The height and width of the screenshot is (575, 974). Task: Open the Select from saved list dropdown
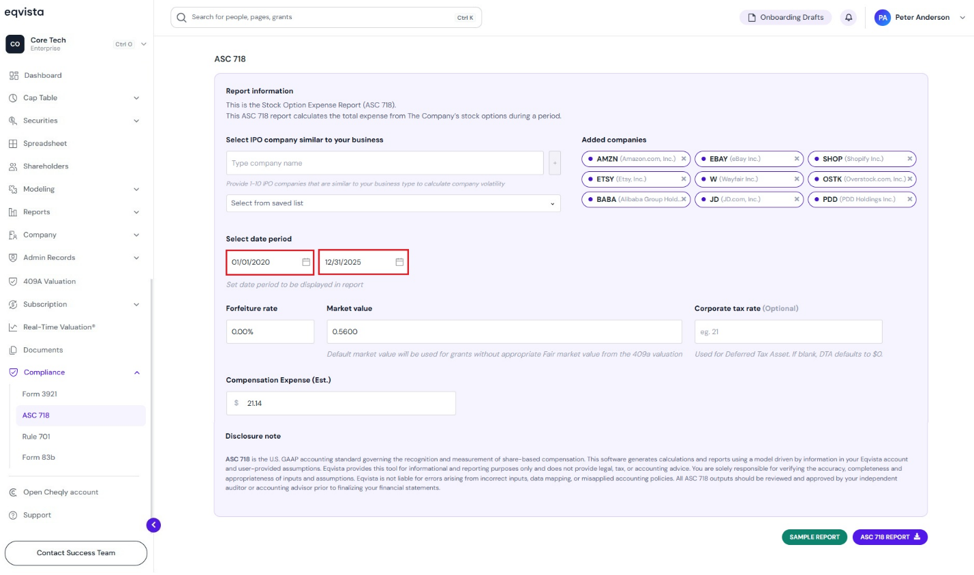coord(393,204)
